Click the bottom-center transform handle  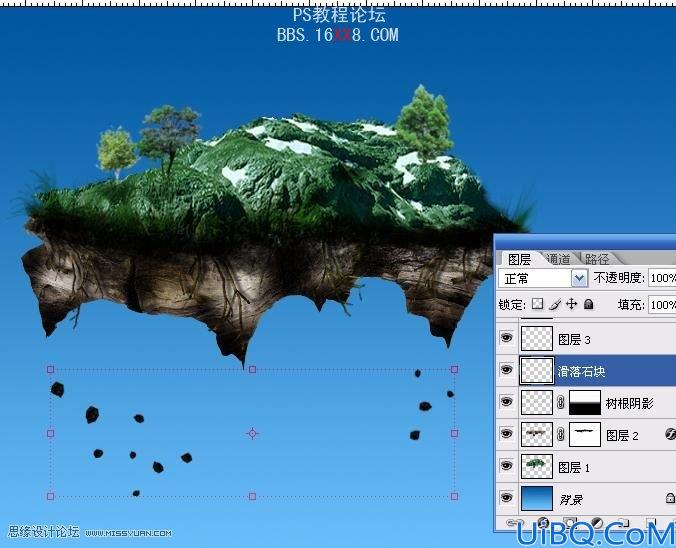point(253,497)
